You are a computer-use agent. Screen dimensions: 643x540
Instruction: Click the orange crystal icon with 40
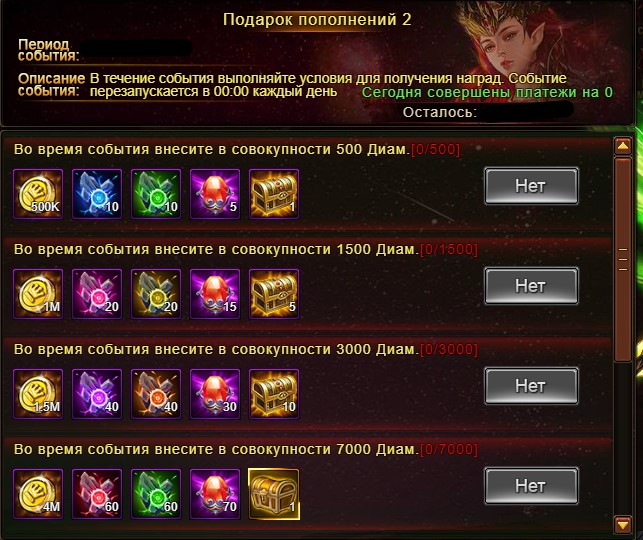coord(156,394)
